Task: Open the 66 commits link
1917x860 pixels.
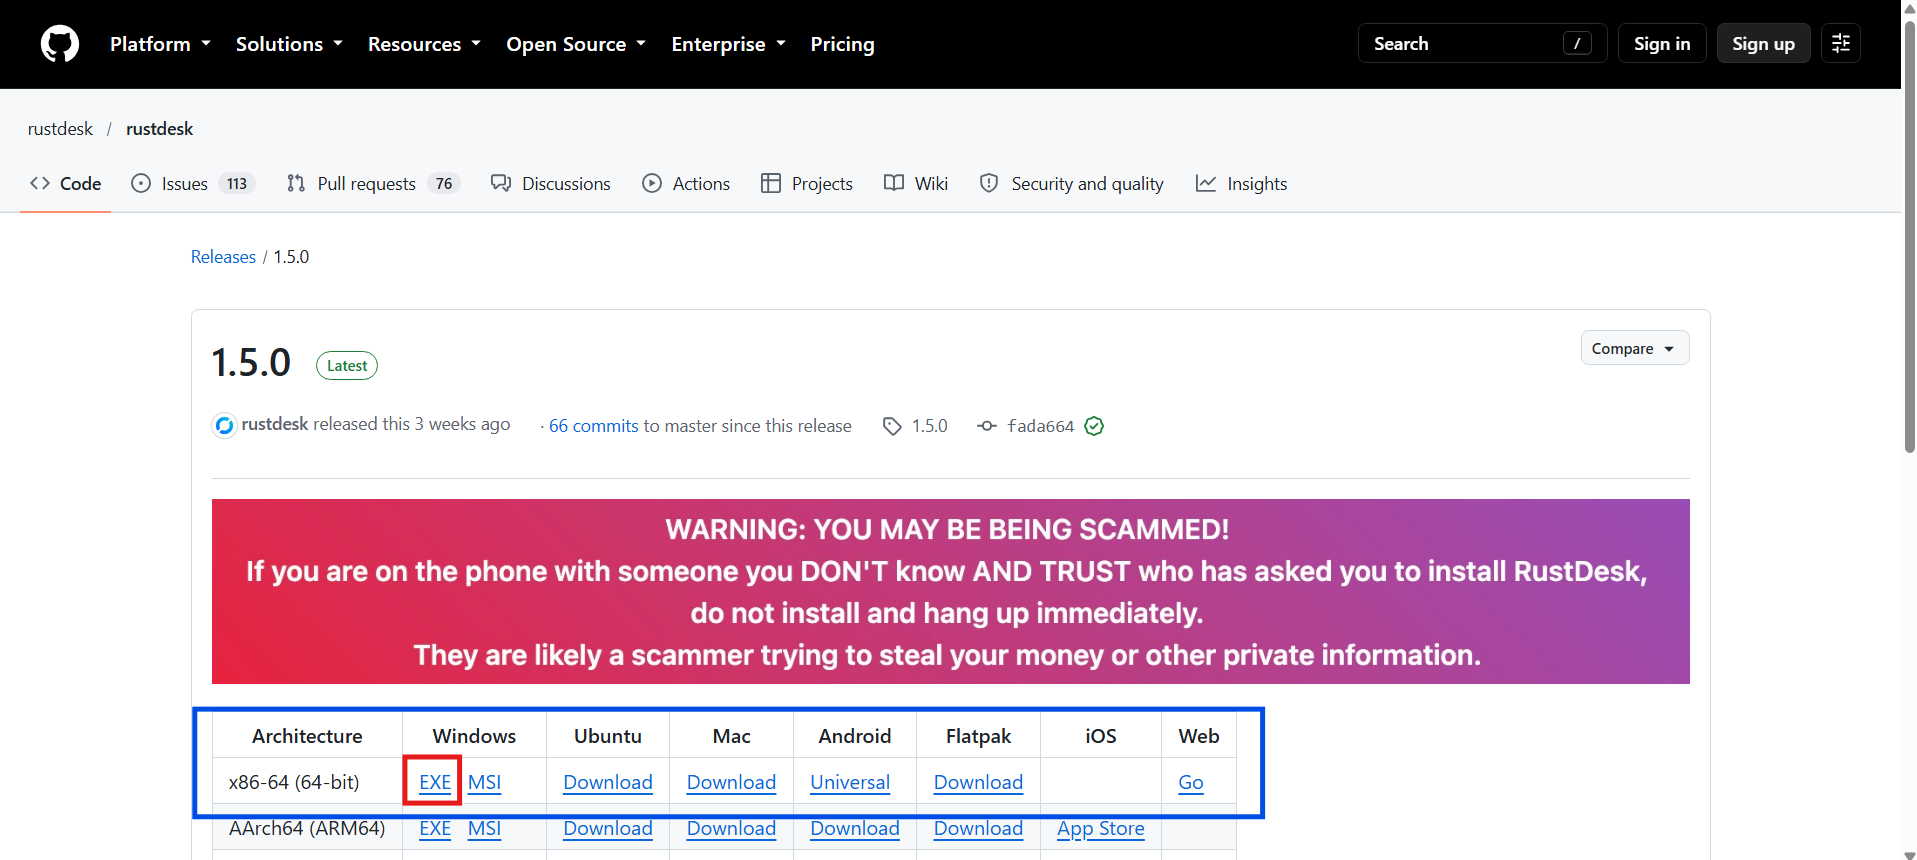Action: 594,426
